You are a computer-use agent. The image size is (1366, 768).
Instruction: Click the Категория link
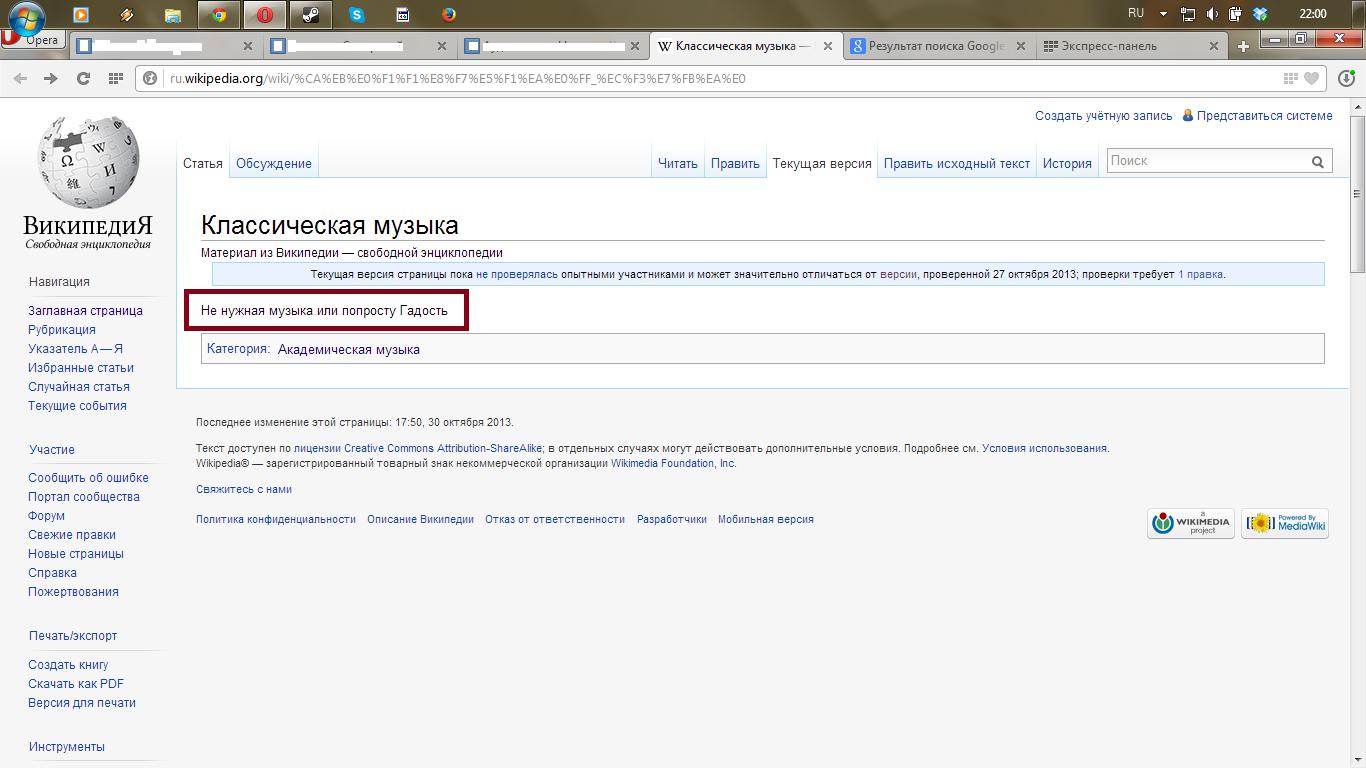click(237, 349)
